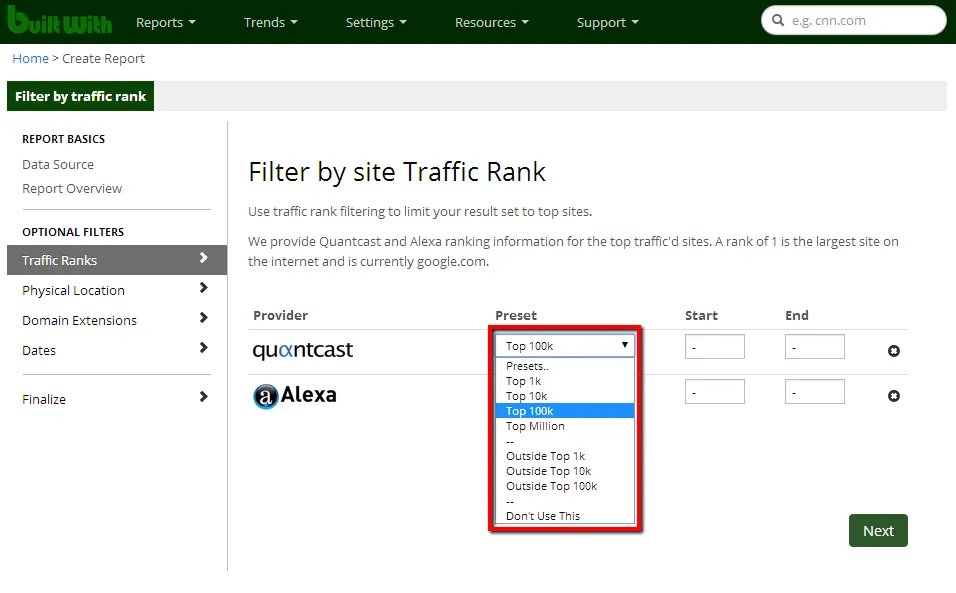Click the search magnifier icon
The image size is (956, 593).
tap(779, 21)
